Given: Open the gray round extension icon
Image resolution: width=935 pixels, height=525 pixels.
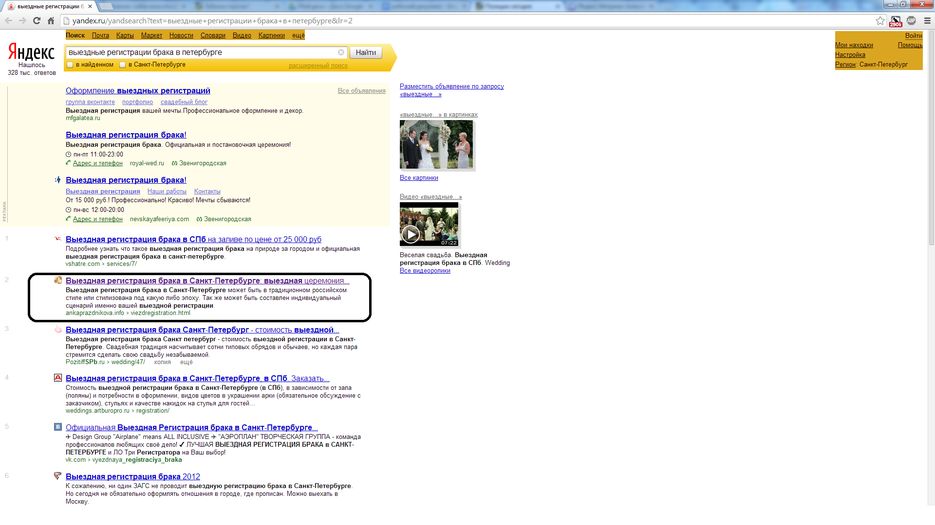Looking at the screenshot, I should point(911,21).
